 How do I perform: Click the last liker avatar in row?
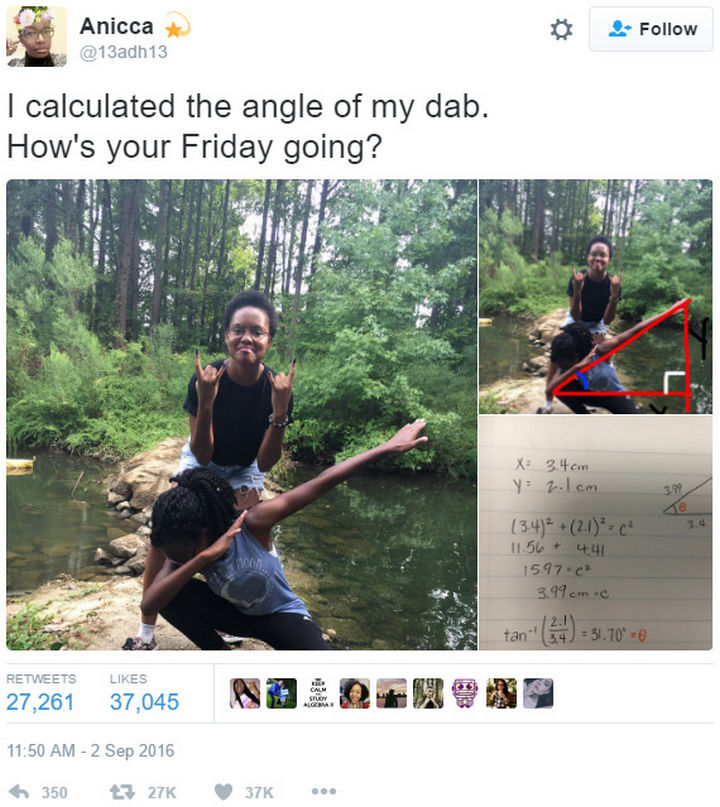click(538, 693)
